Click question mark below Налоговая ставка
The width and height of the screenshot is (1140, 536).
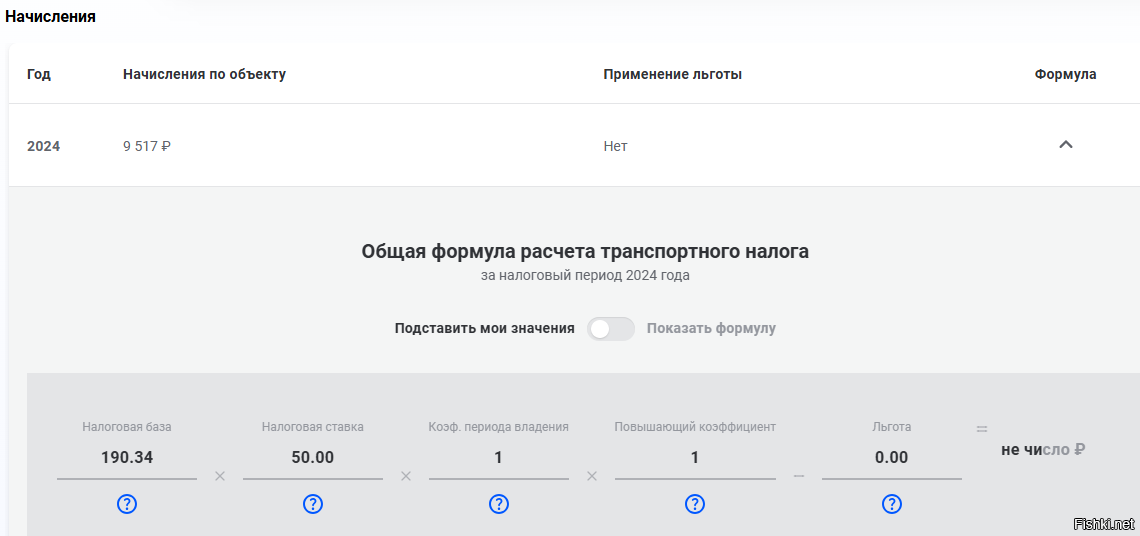(x=313, y=504)
